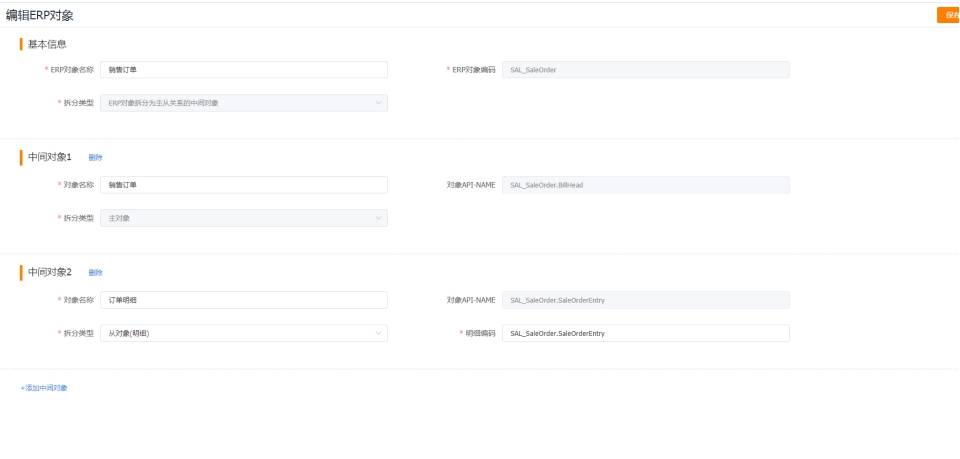This screenshot has height=459, width=960.
Task: Expand the 主对象 拆分类型 dropdown
Action: [244, 218]
